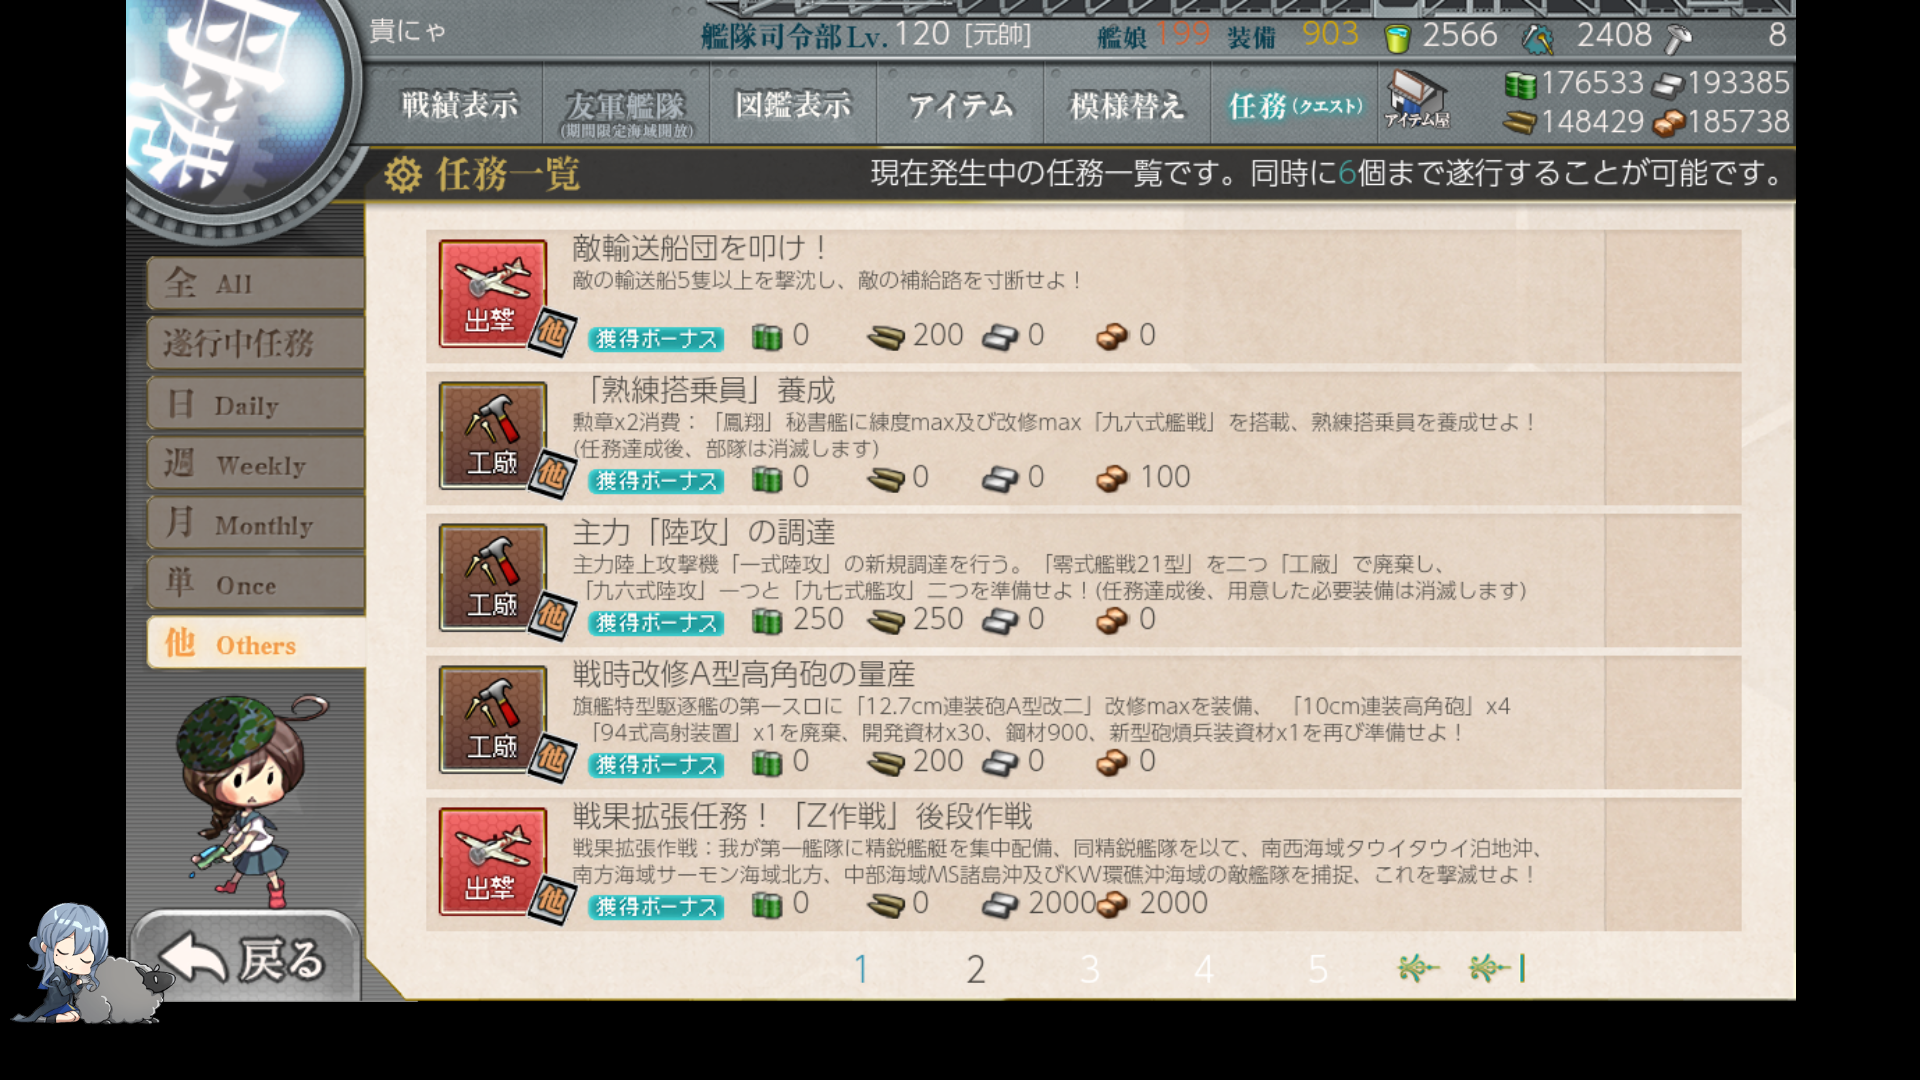Select the 遂行中任務 filter

tap(256, 343)
